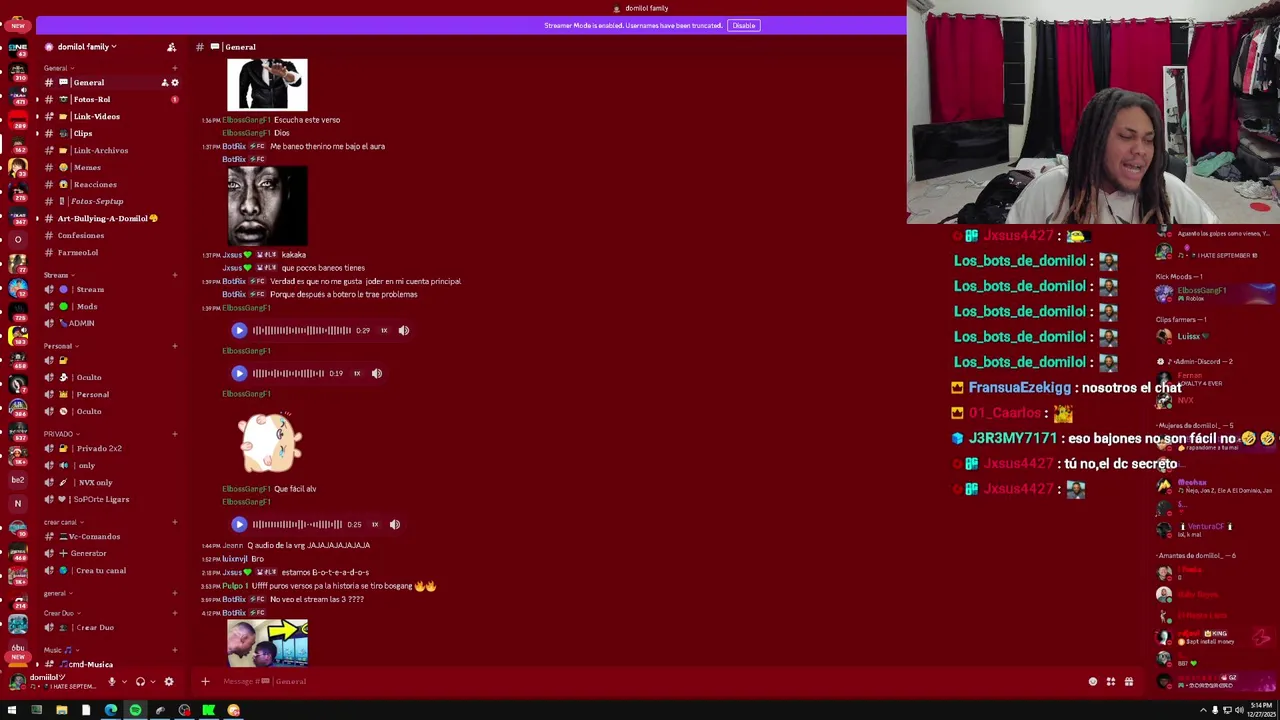The height and width of the screenshot is (720, 1280).
Task: Open Microsoft Edge from taskbar
Action: 110,710
